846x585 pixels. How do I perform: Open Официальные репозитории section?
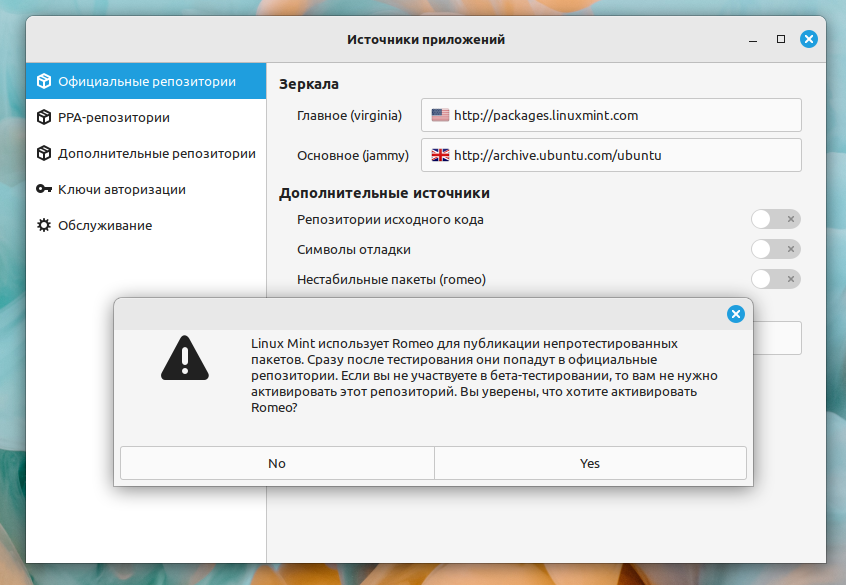coord(146,81)
